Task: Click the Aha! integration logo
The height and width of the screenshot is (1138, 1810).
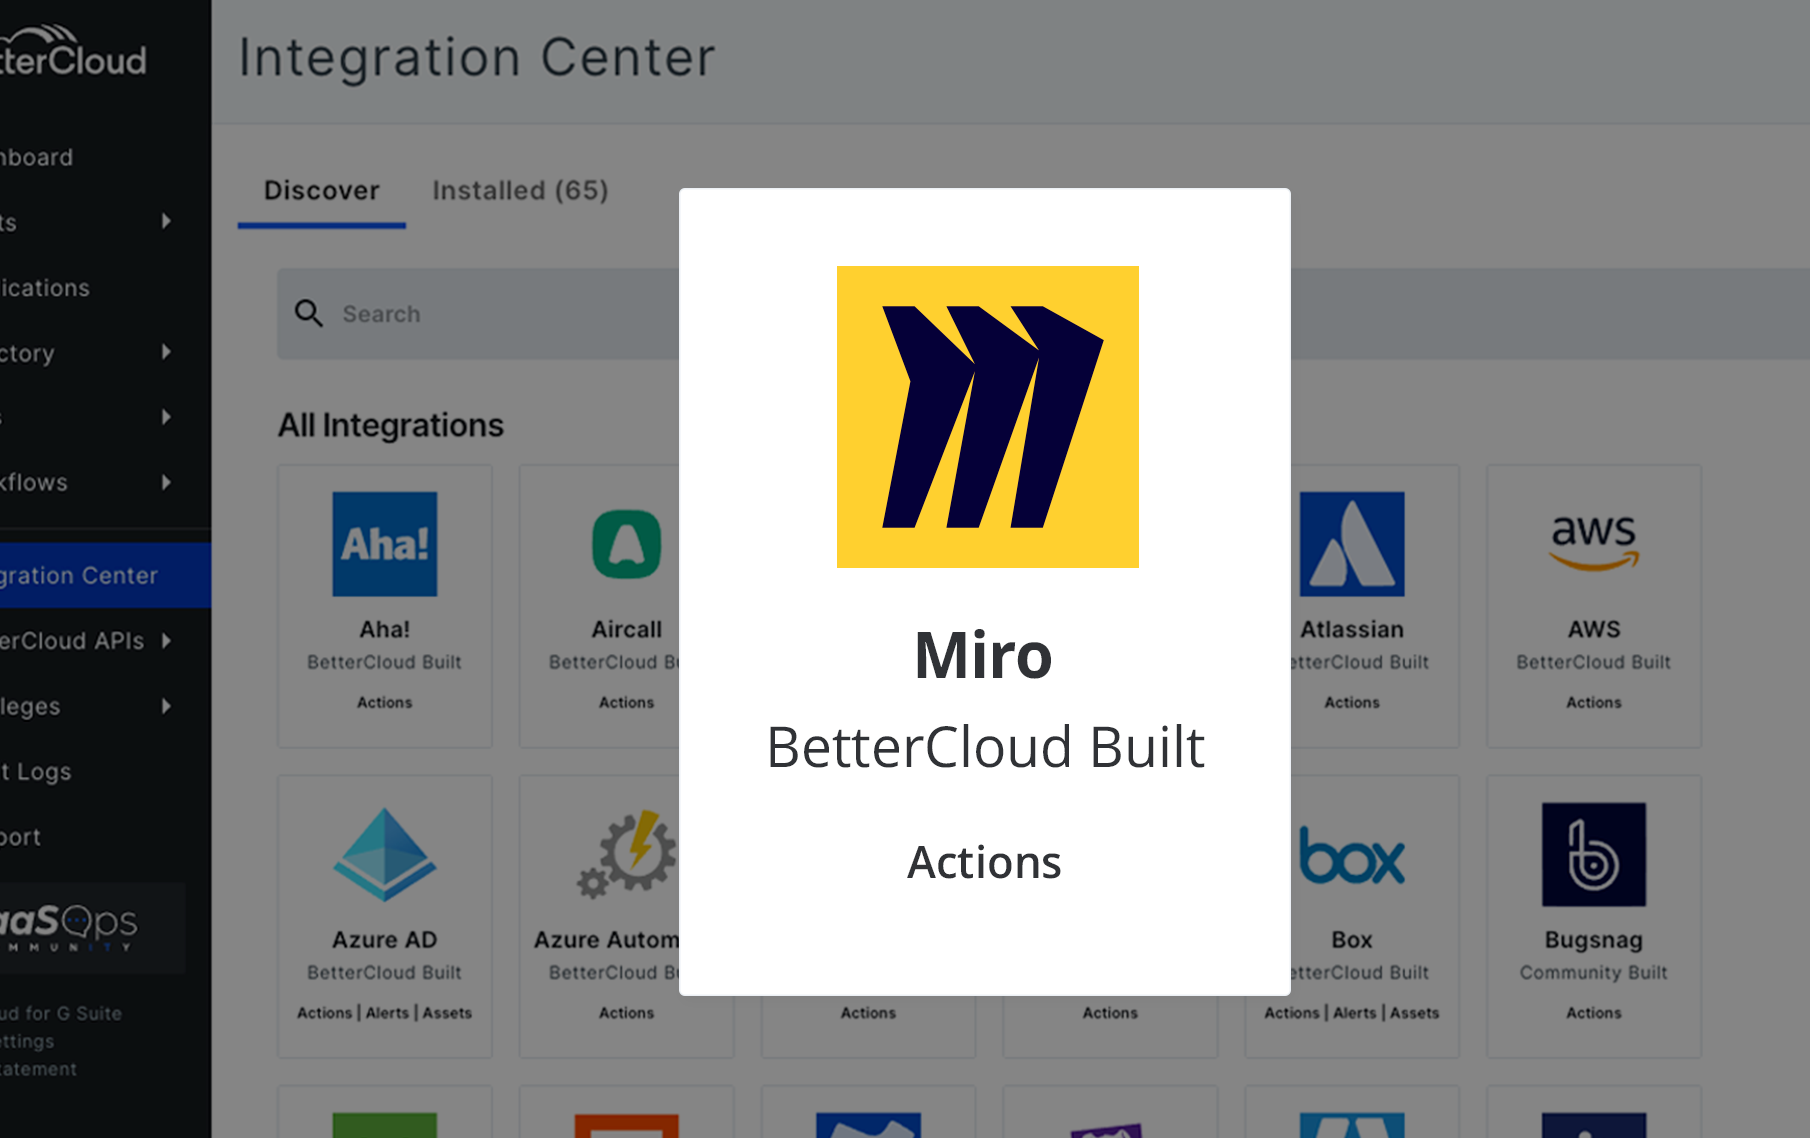Action: tap(385, 544)
